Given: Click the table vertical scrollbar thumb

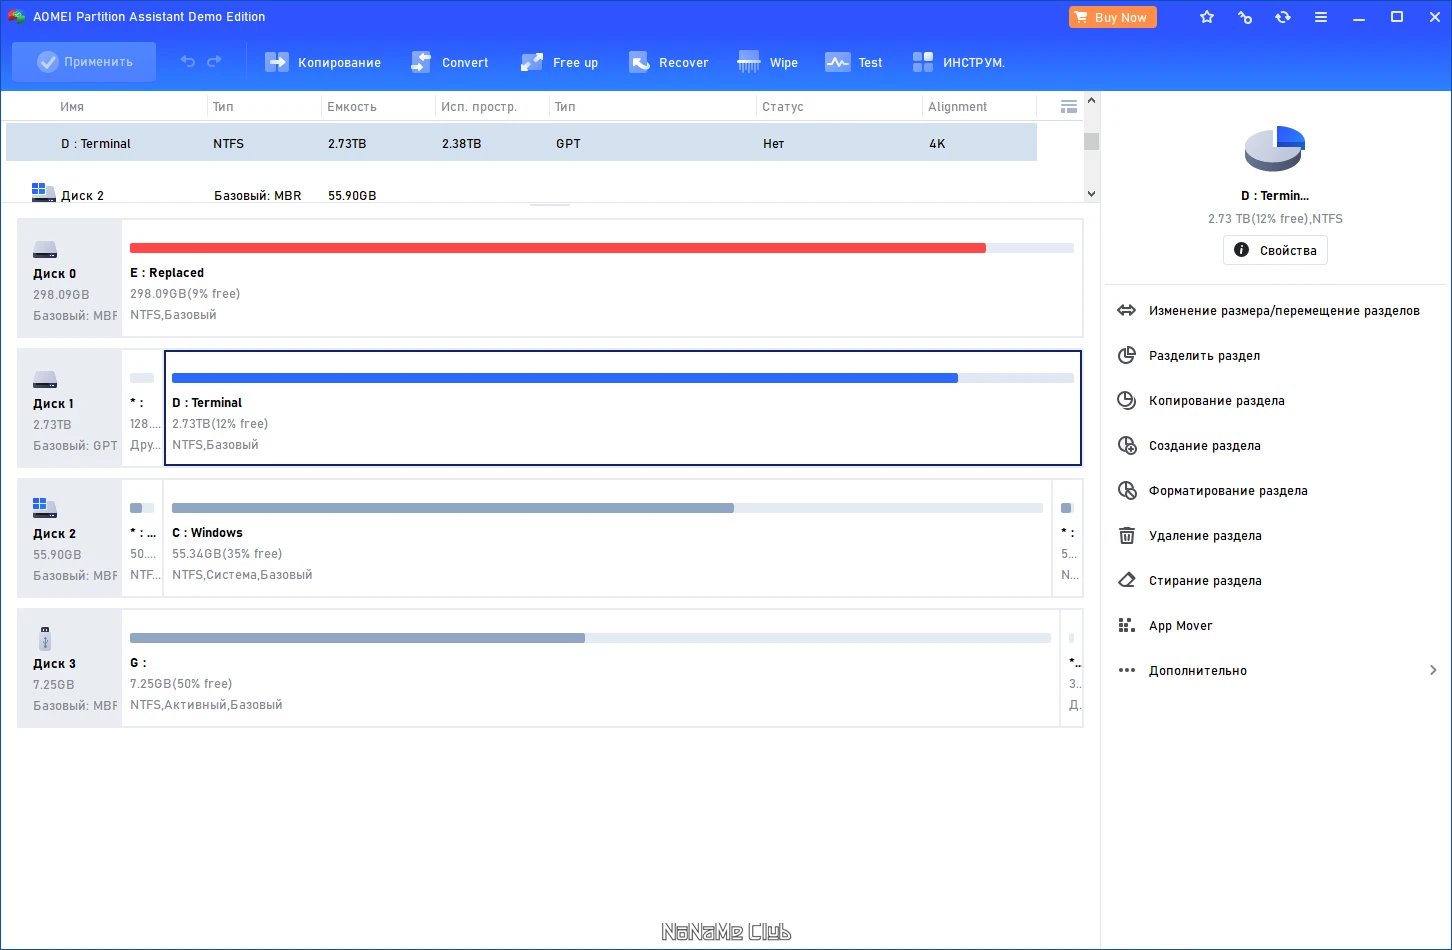Looking at the screenshot, I should [1091, 141].
